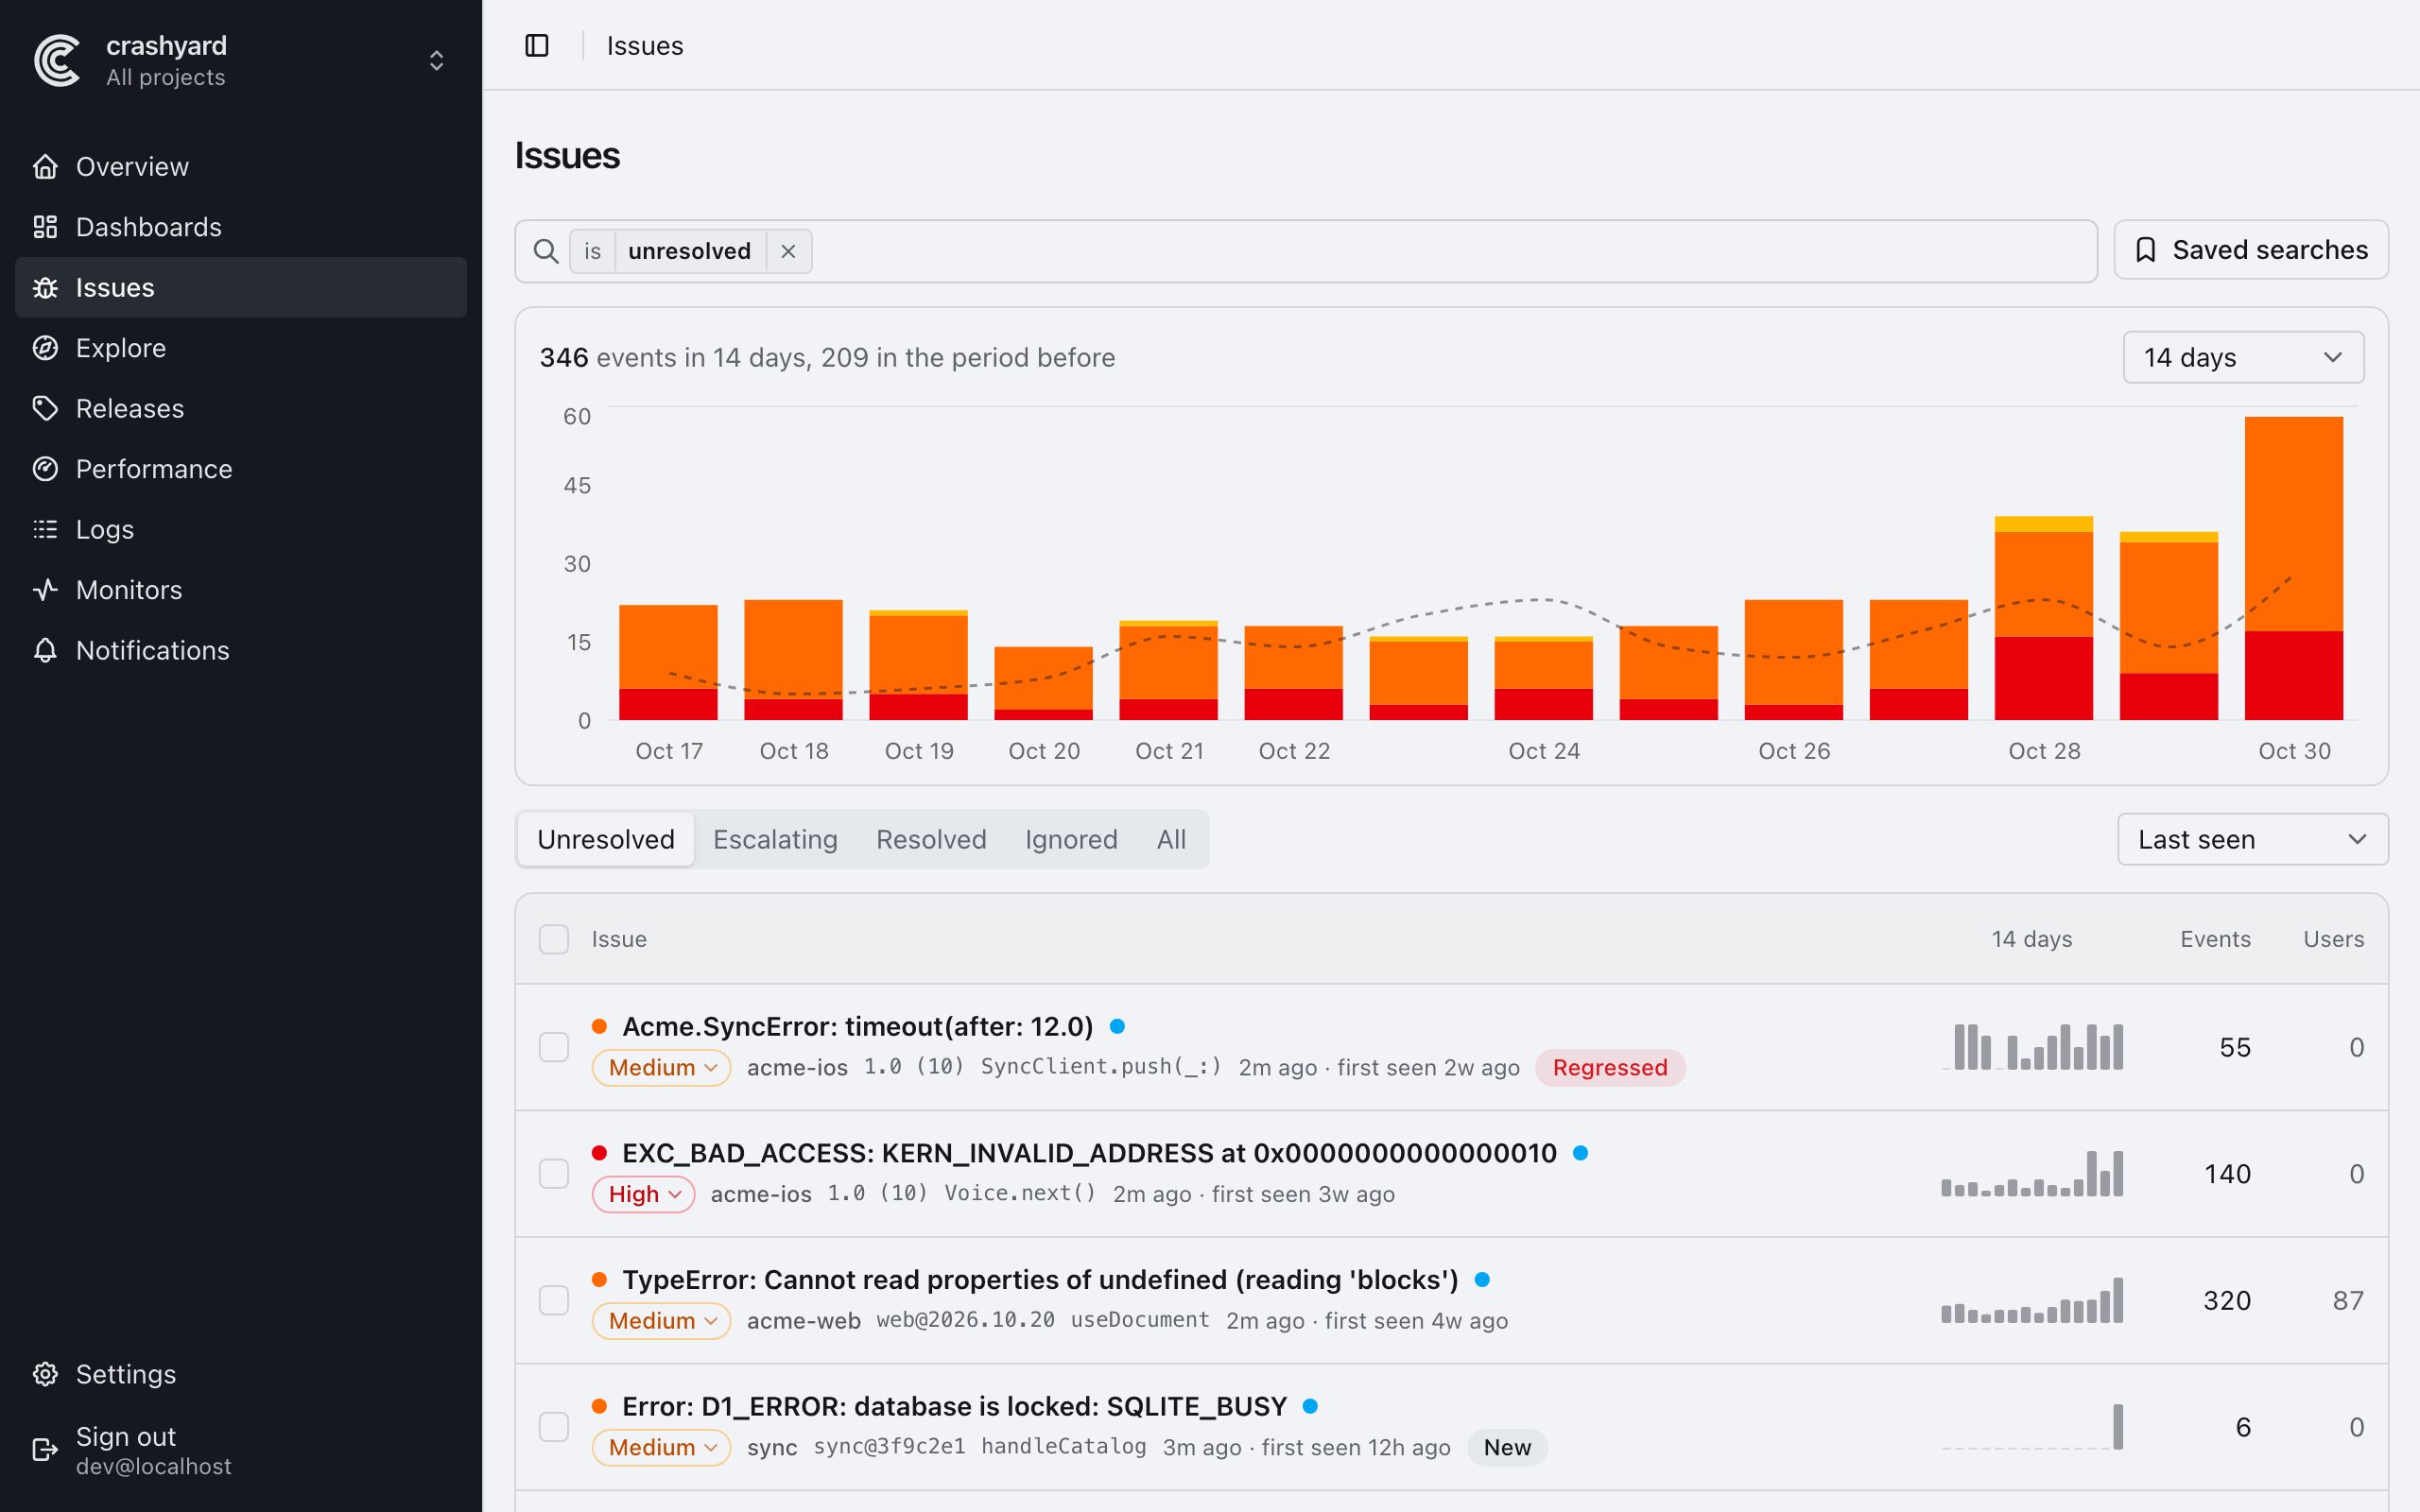Screen dimensions: 2420x1512
Task: Click the search magnifier icon
Action: [x=546, y=251]
